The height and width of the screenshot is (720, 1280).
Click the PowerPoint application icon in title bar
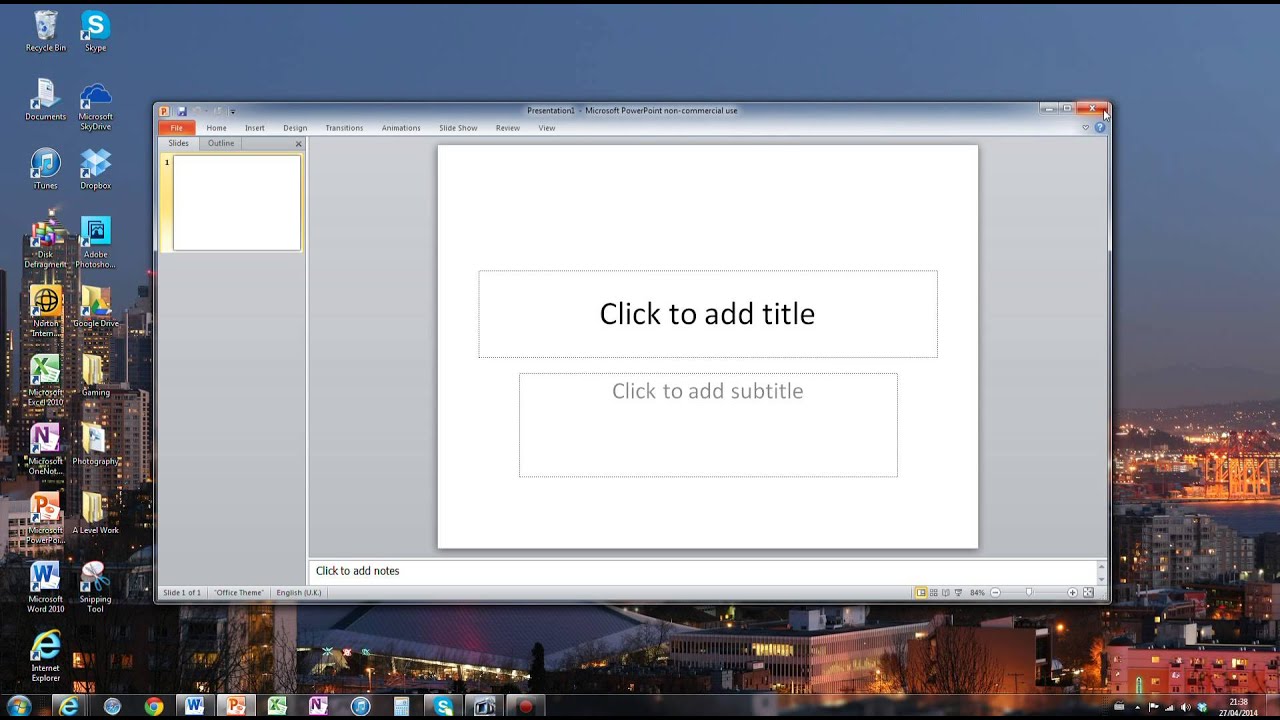click(165, 111)
